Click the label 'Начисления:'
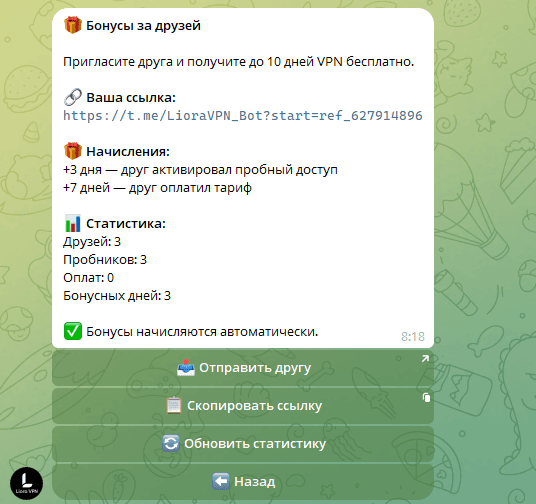Screen dimensions: 536x504 pyautogui.click(x=128, y=151)
